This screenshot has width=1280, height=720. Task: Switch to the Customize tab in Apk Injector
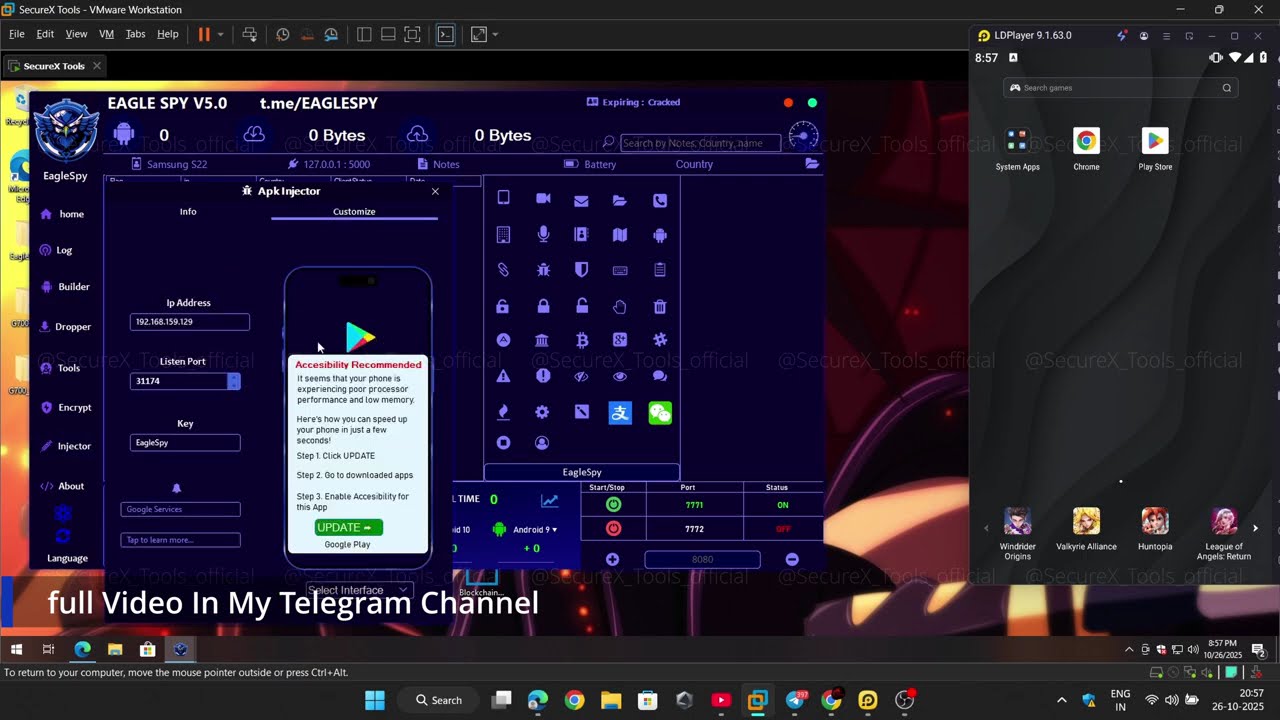tap(354, 212)
